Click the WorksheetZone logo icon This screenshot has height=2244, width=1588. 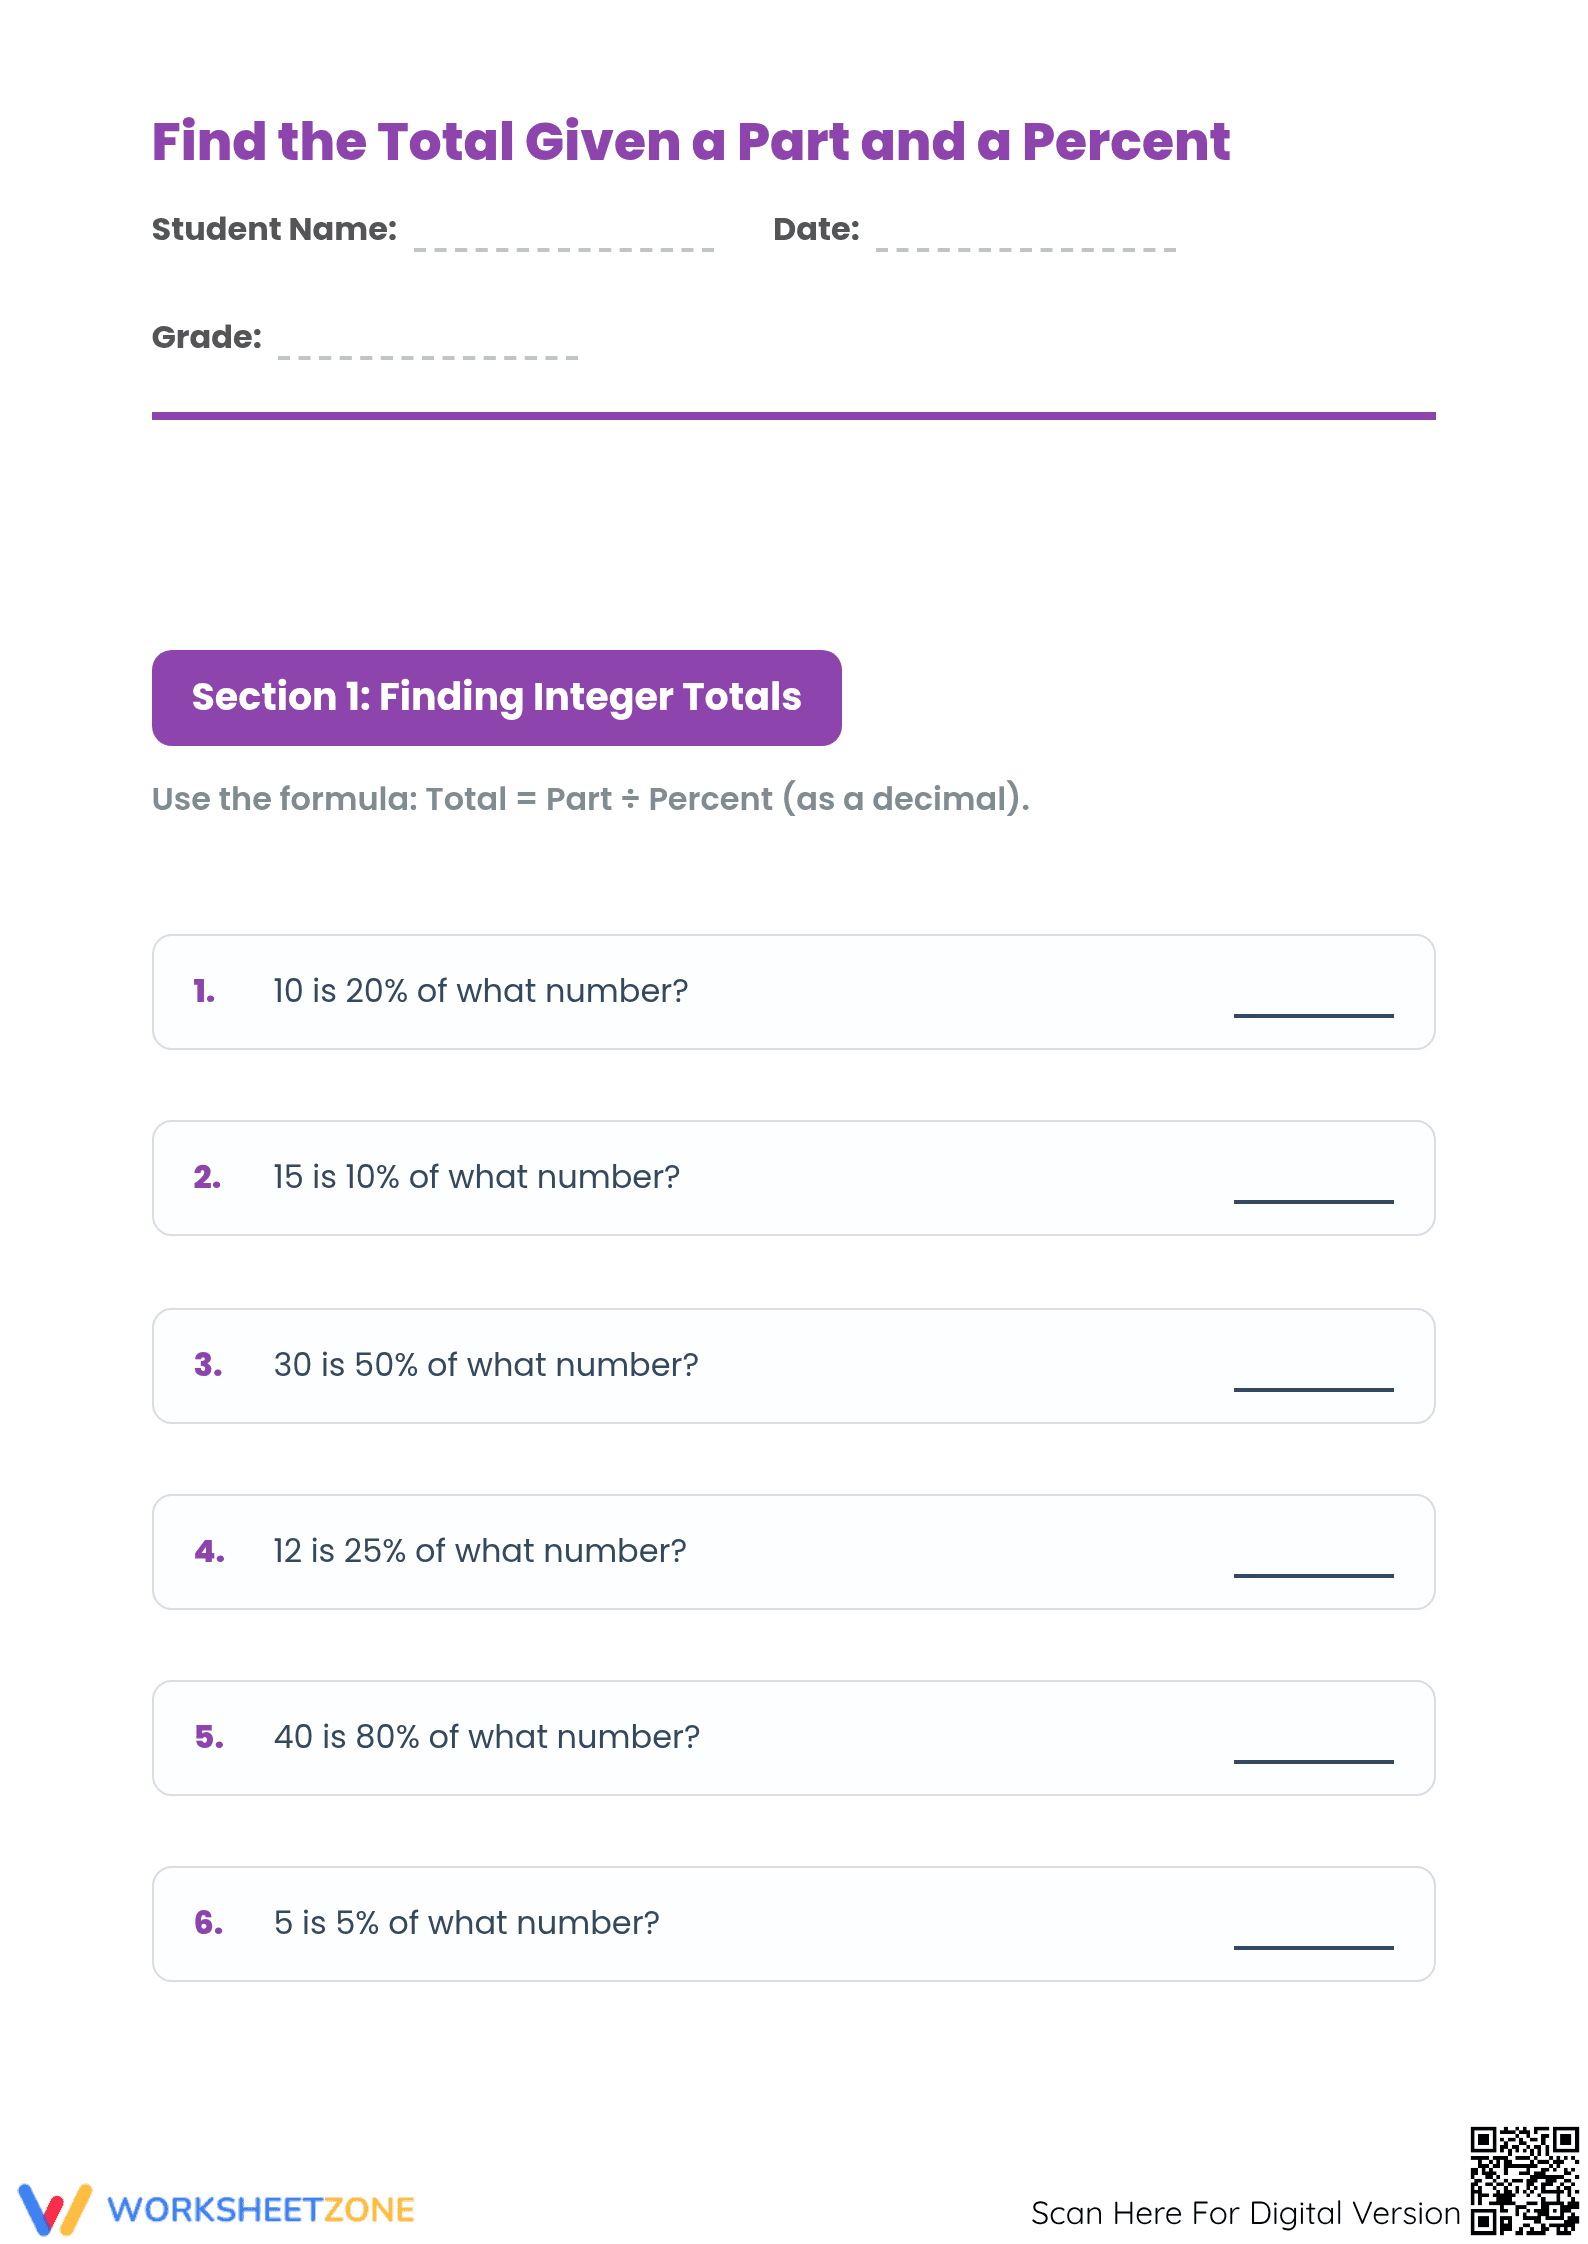(x=55, y=2209)
